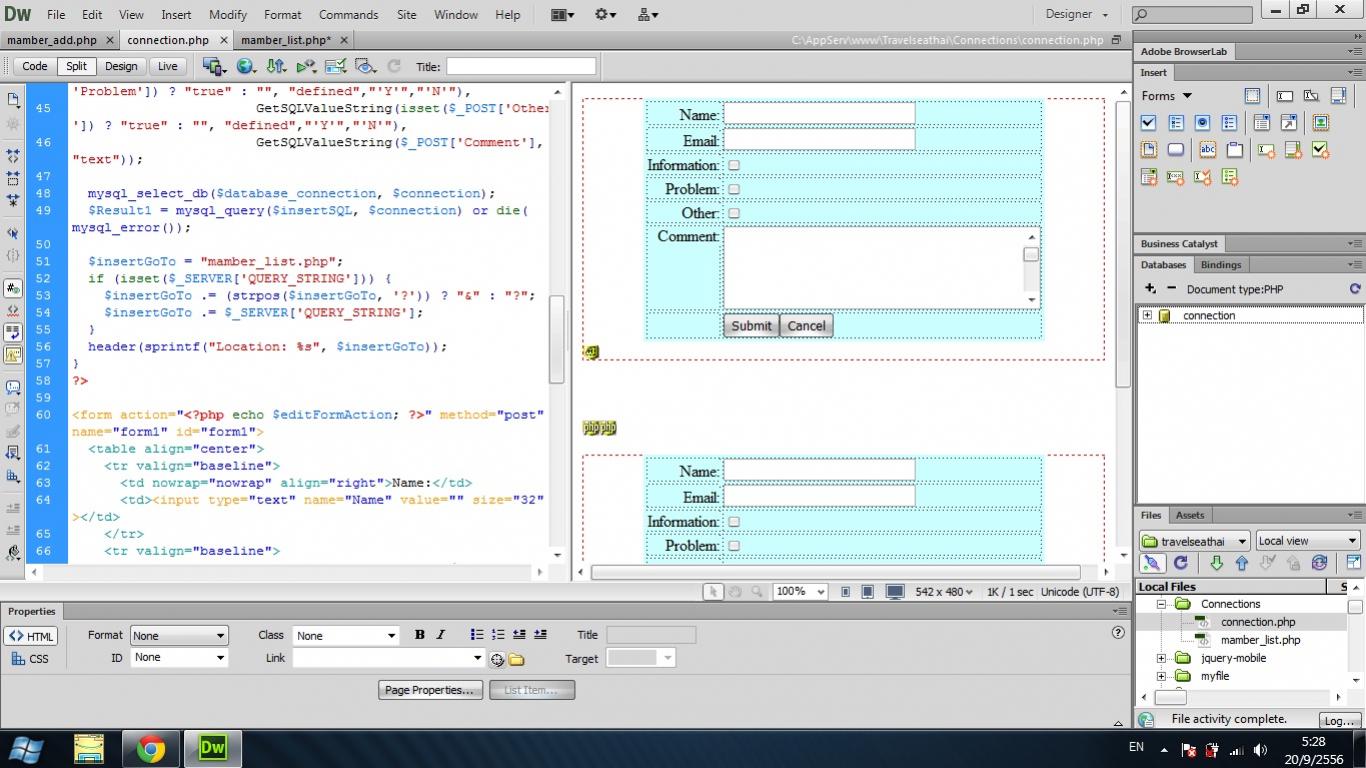Toggle Information checkbox in upper form
The width and height of the screenshot is (1366, 768).
(x=734, y=165)
